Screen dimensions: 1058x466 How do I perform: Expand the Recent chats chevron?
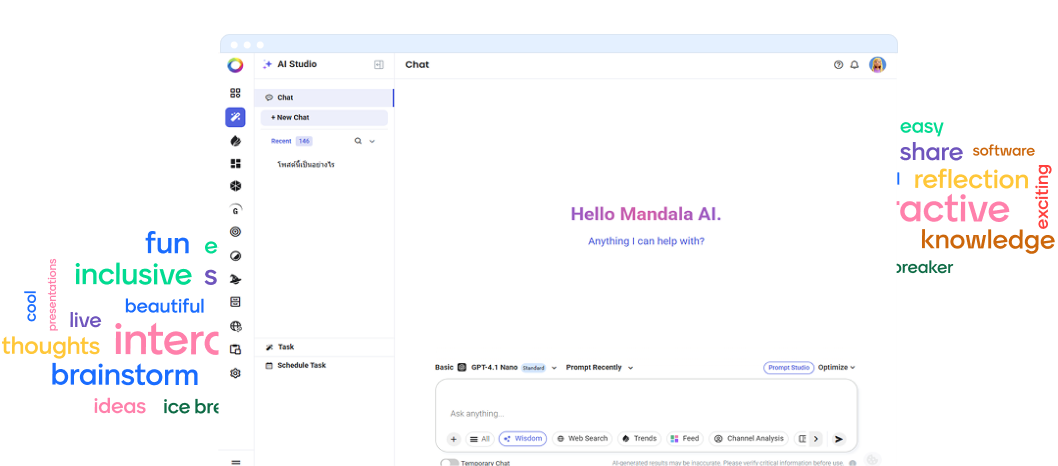[372, 142]
